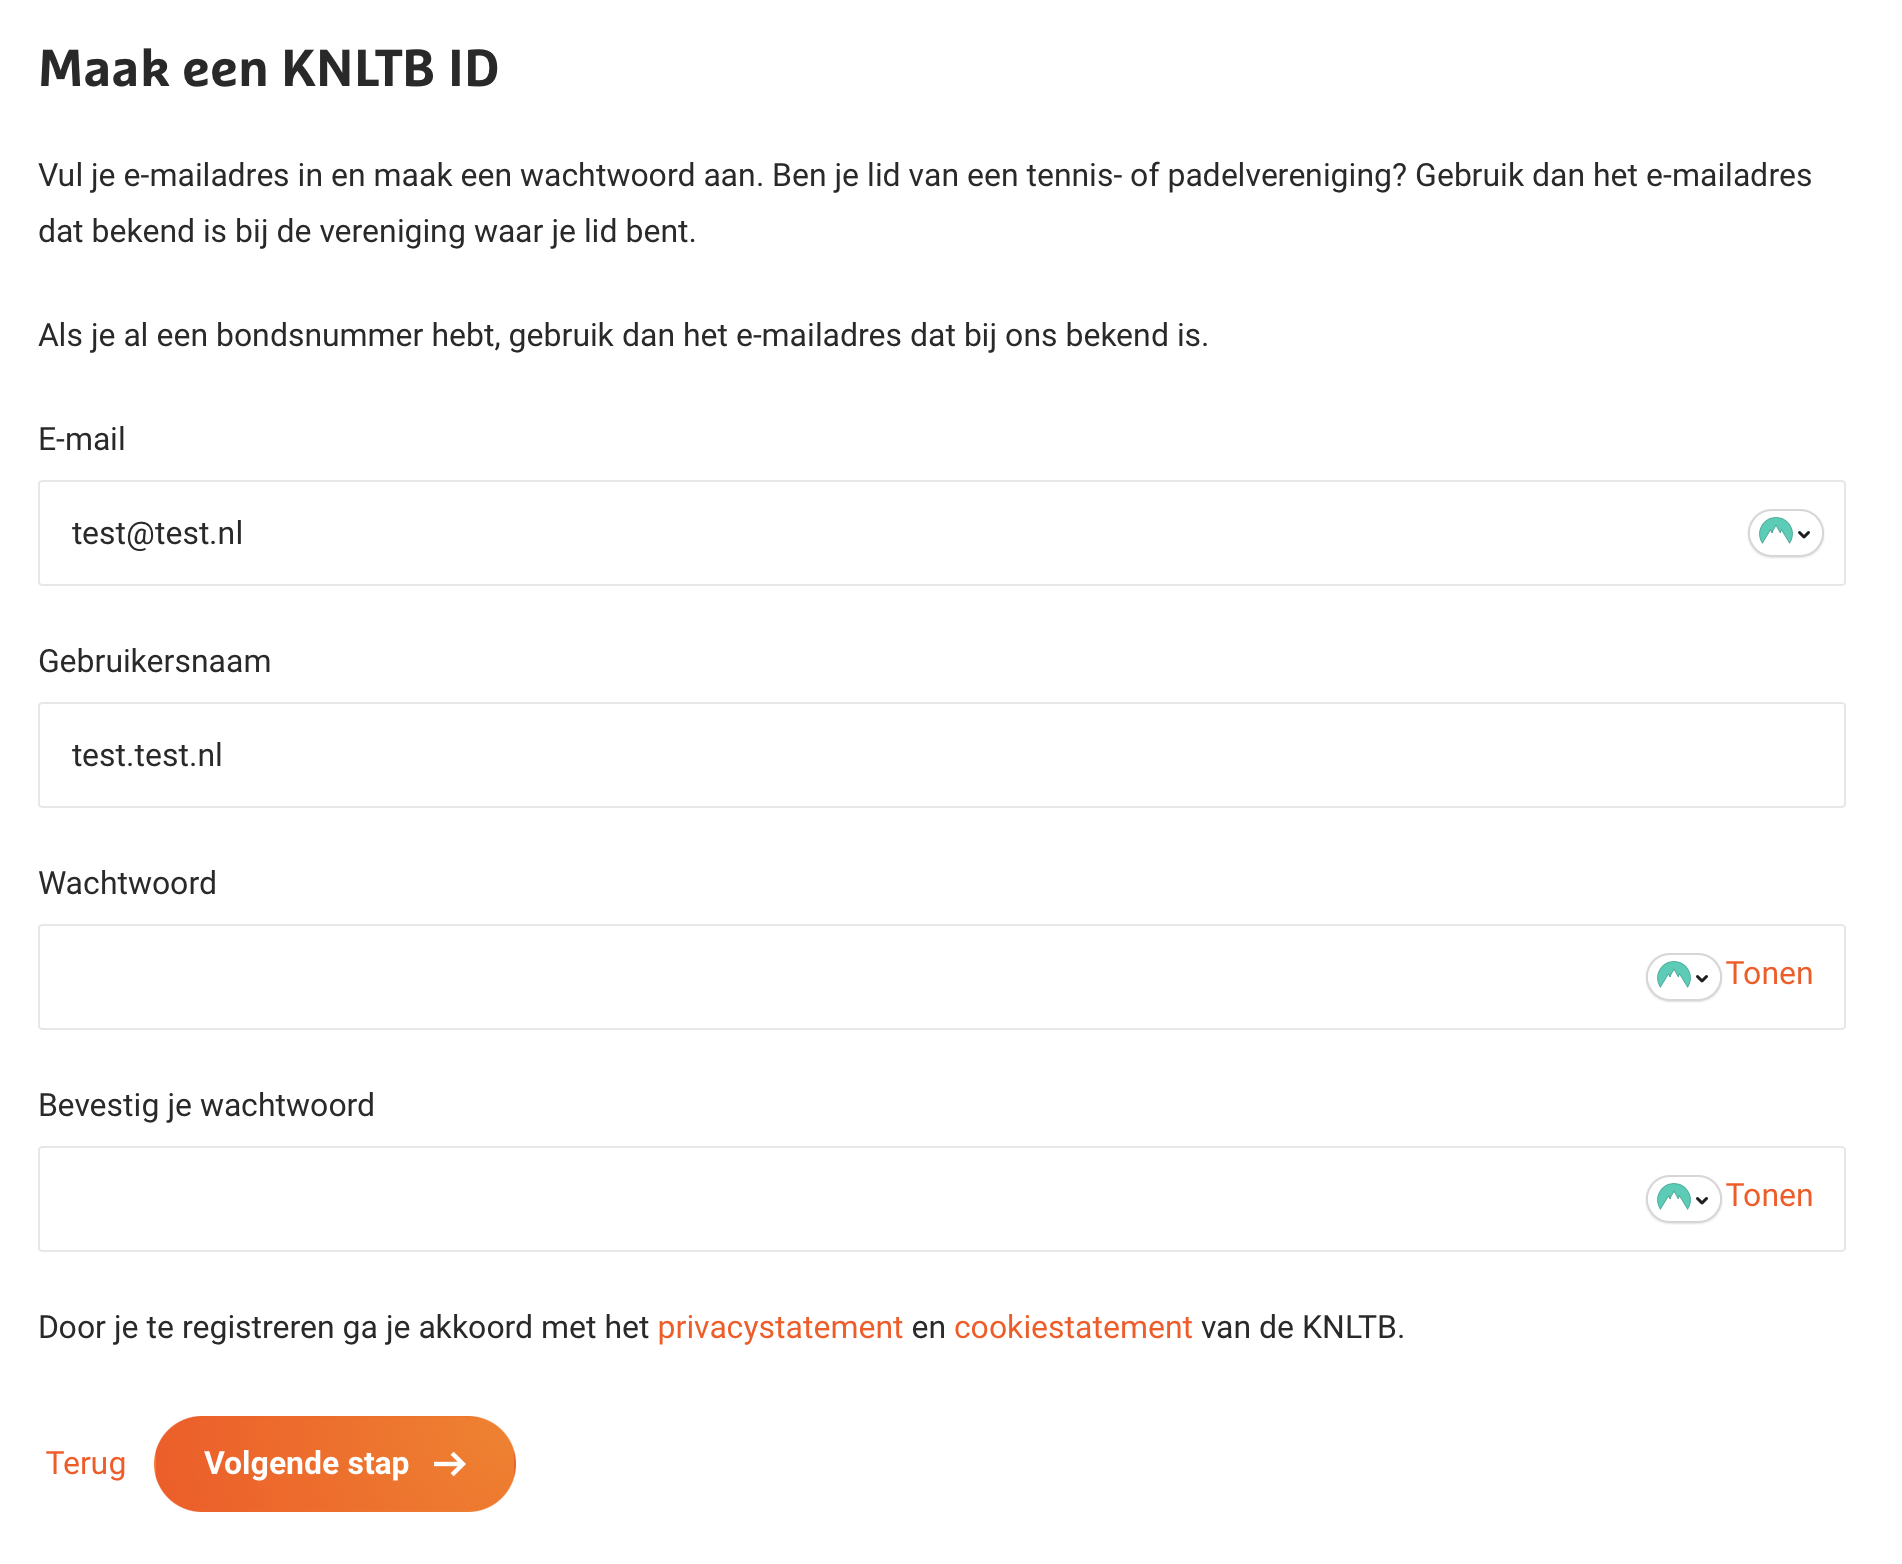Open the cookiestatement link
This screenshot has height=1564, width=1902.
1073,1327
